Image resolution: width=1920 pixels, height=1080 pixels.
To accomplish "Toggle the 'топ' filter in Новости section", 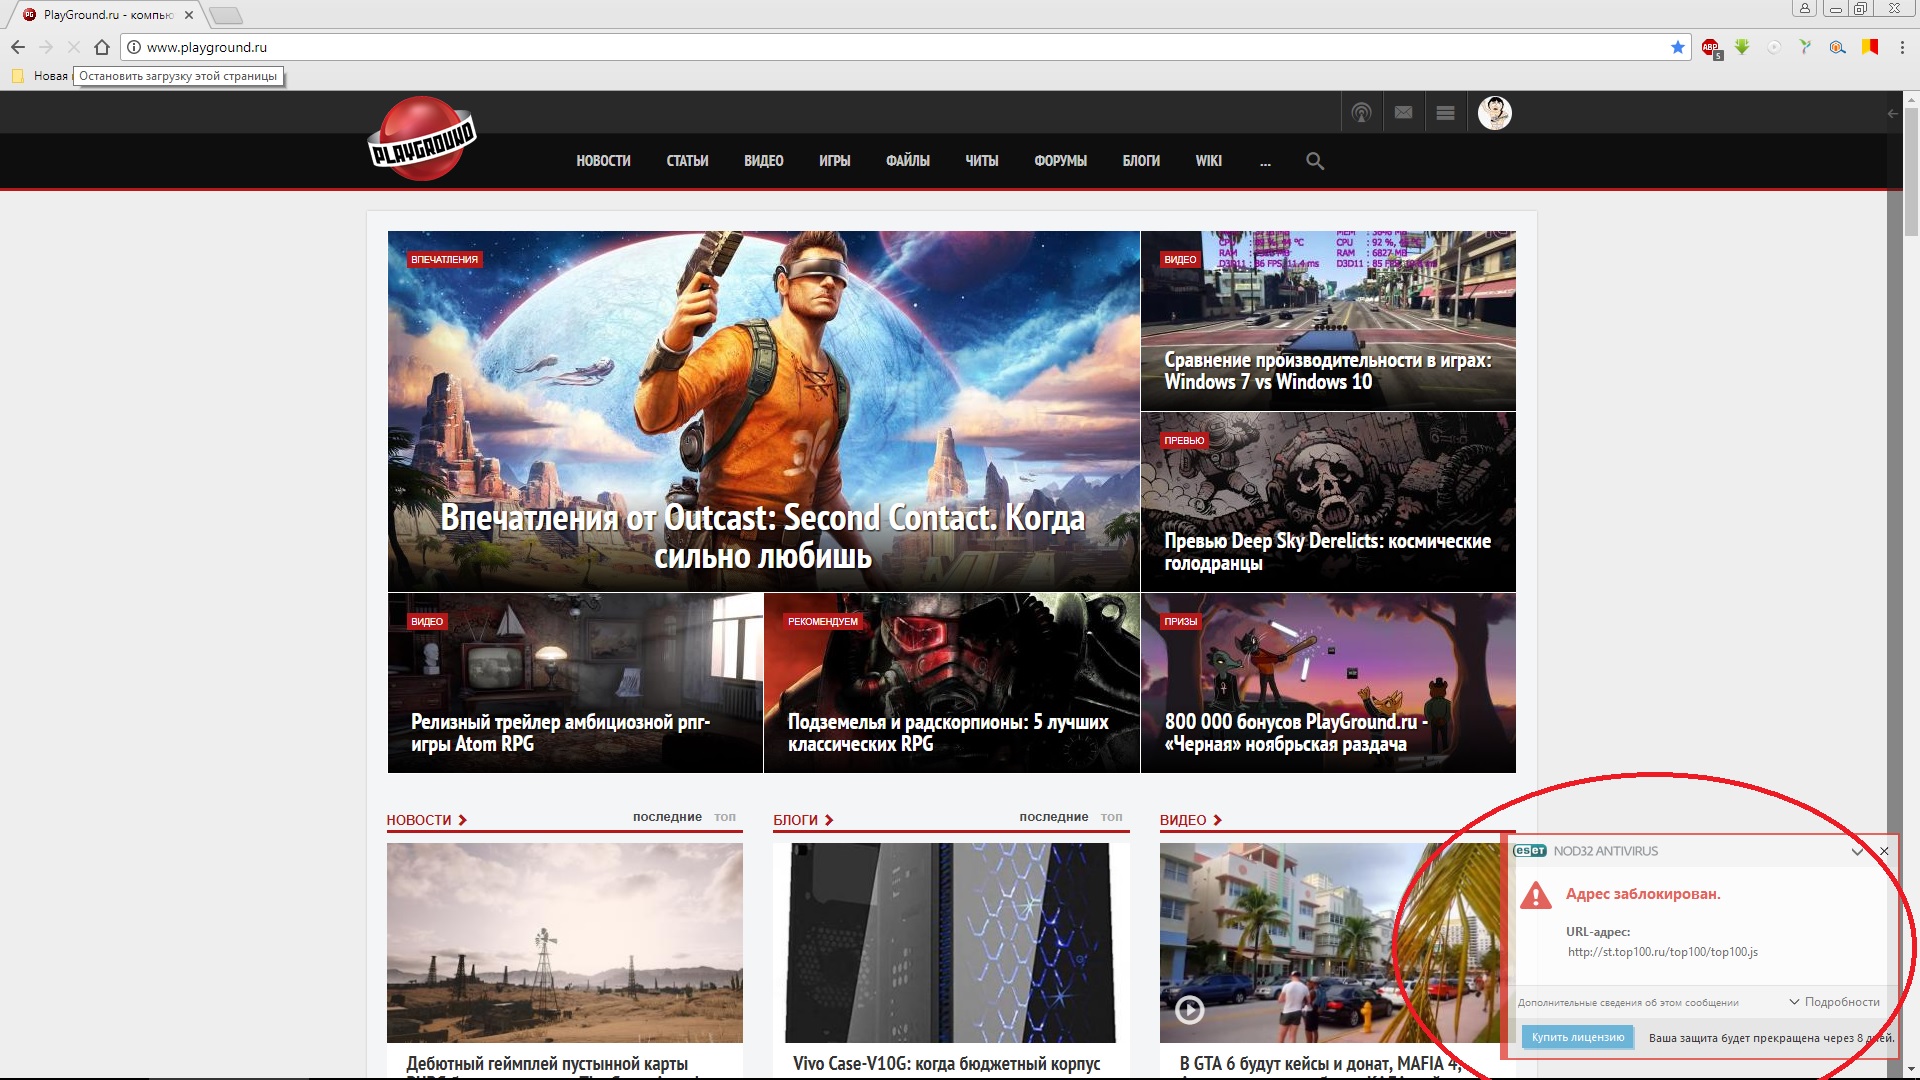I will [x=725, y=817].
